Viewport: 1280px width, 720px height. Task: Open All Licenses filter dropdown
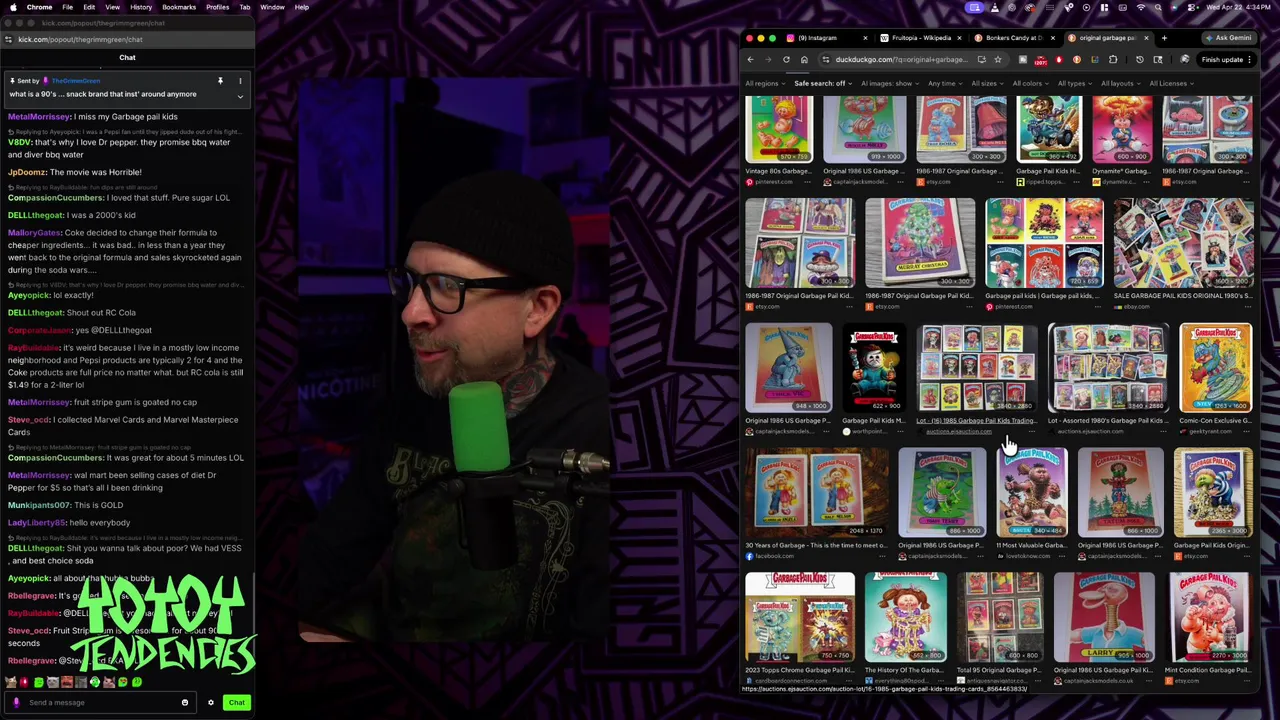(1170, 84)
